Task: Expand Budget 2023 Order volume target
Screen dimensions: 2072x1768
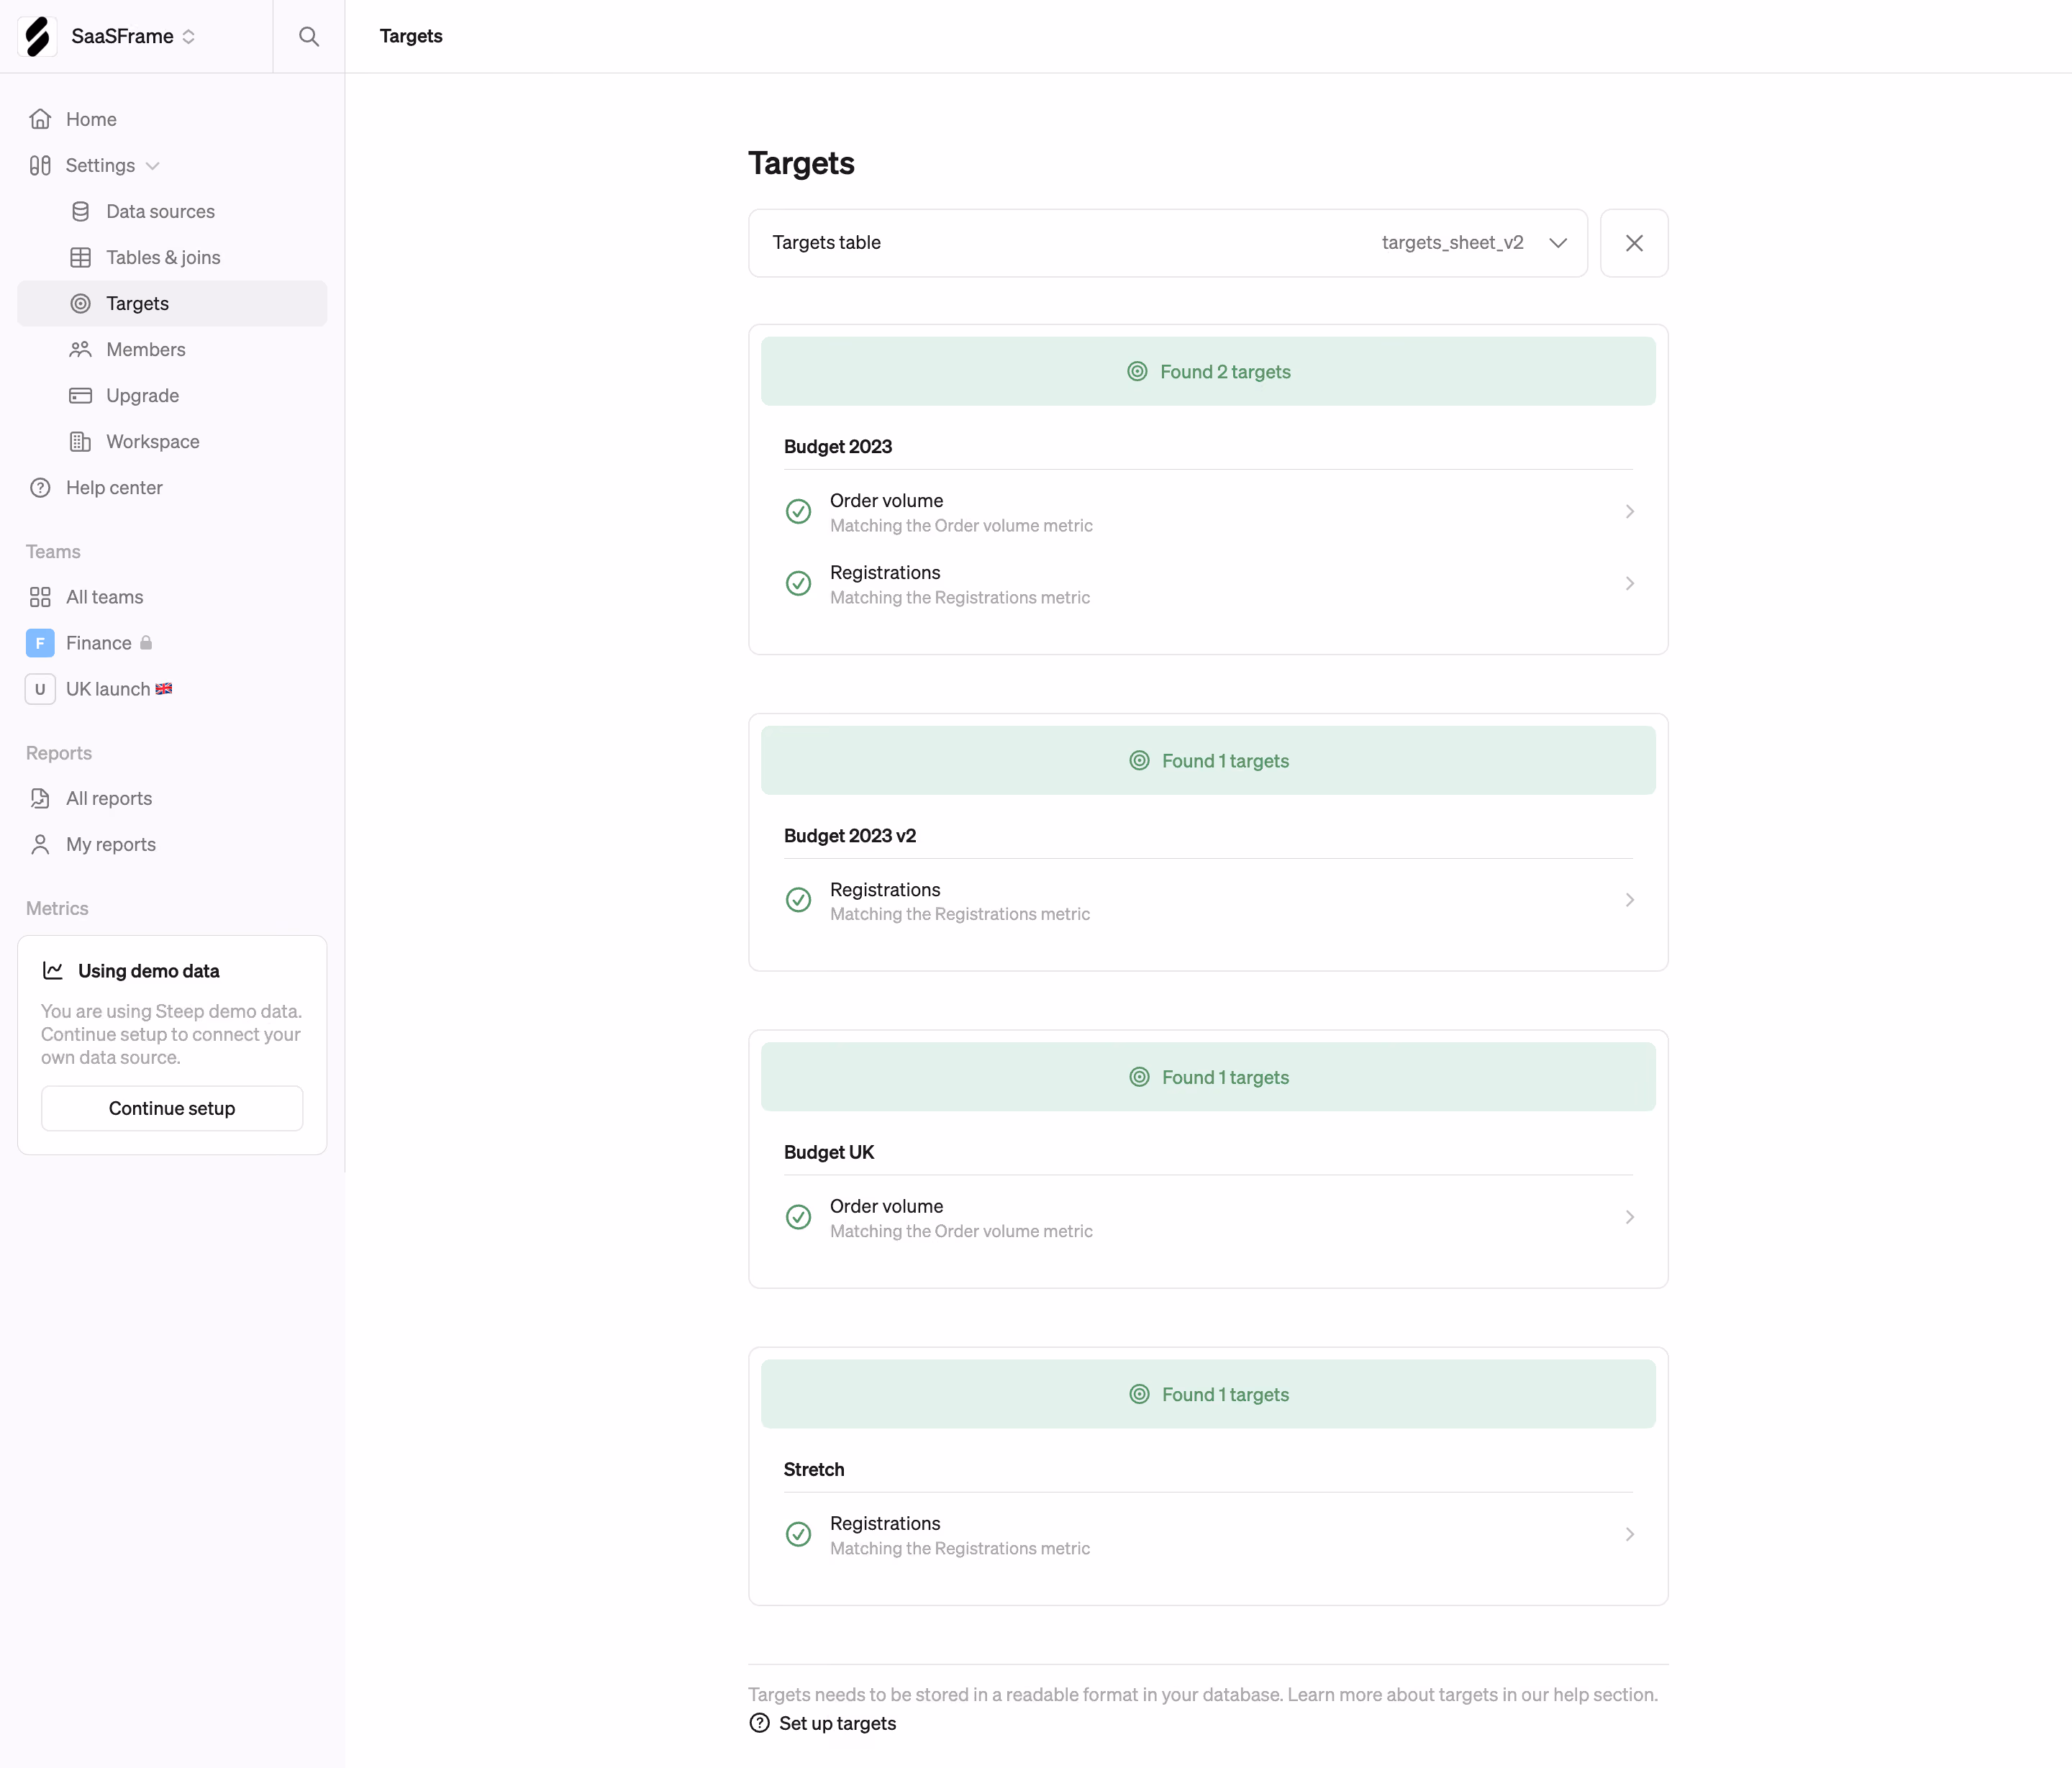Action: [x=1208, y=512]
